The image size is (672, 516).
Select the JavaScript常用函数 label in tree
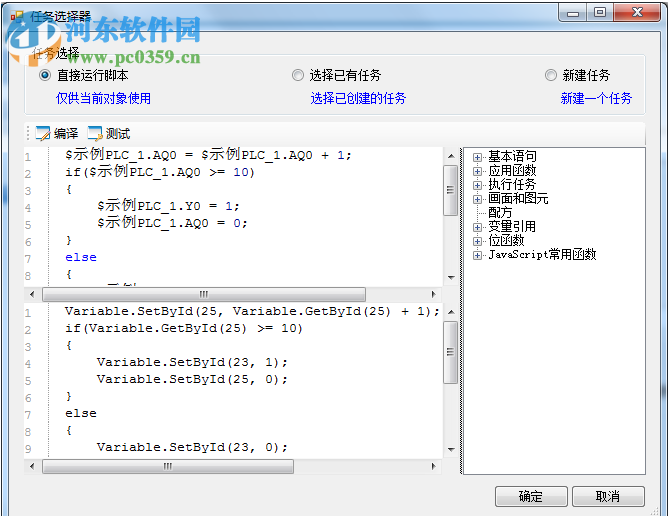click(x=542, y=255)
